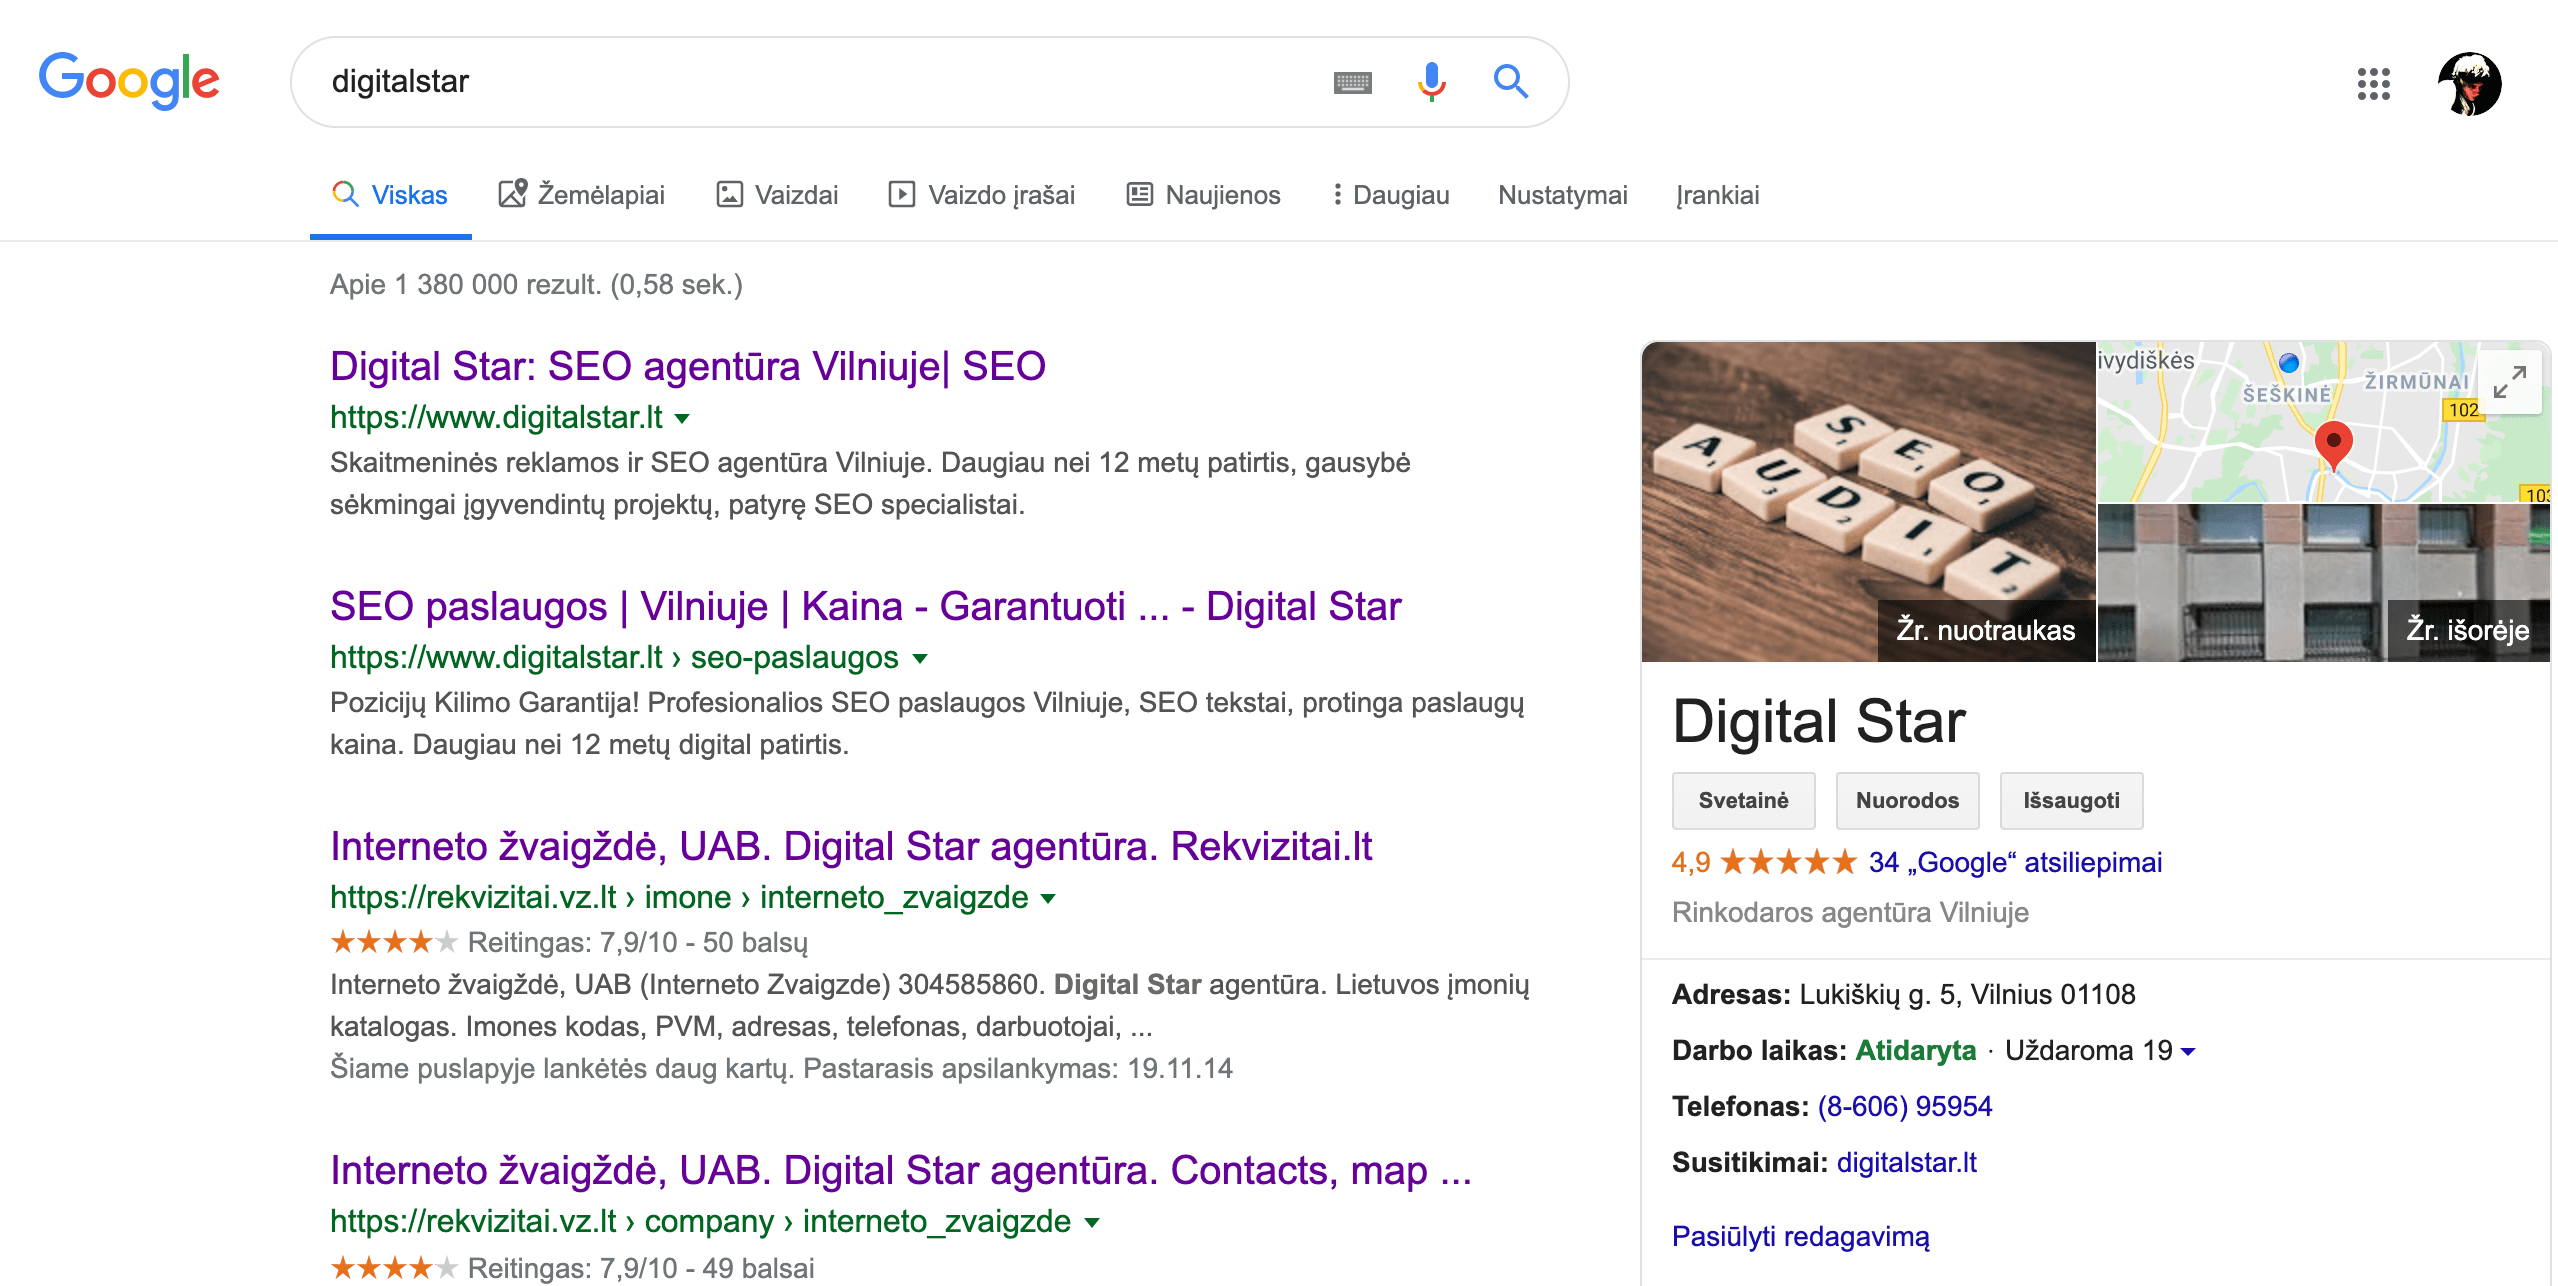
Task: Click the map thumbnail of Vilnius
Action: pos(2322,421)
